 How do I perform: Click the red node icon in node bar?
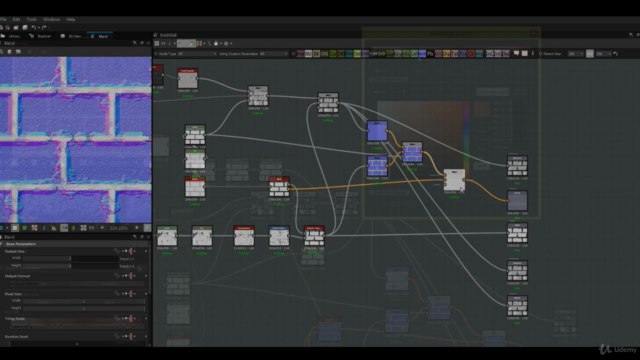click(x=471, y=53)
